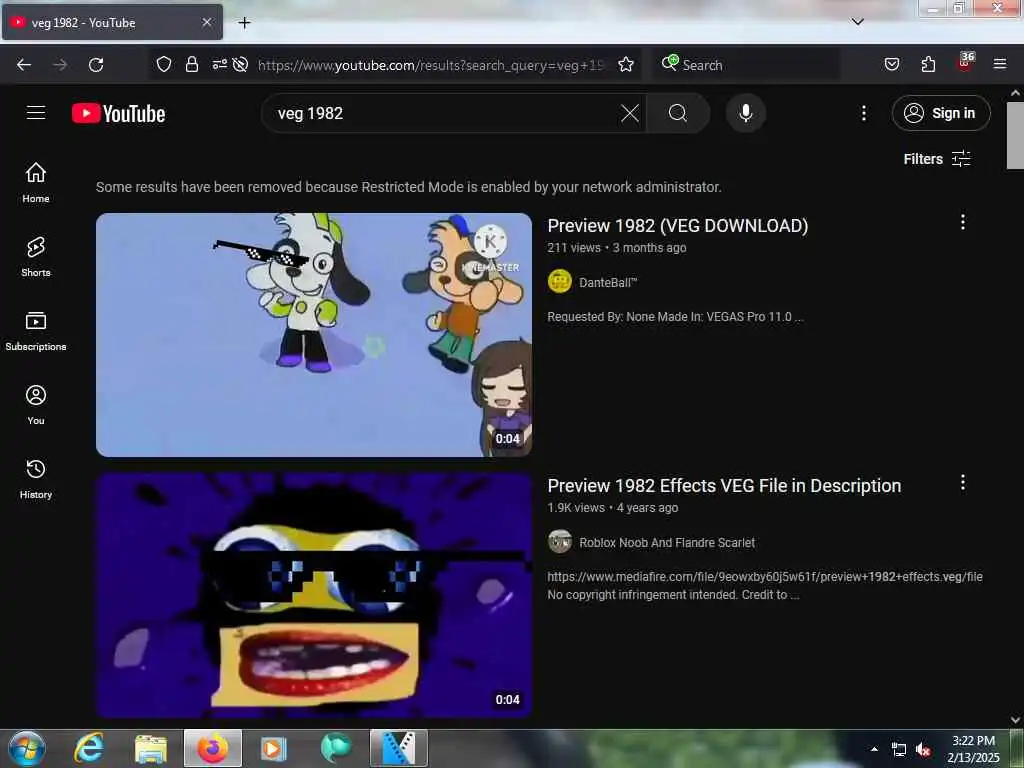Show hidden system tray icons
1024x768 pixels.
pyautogui.click(x=874, y=749)
